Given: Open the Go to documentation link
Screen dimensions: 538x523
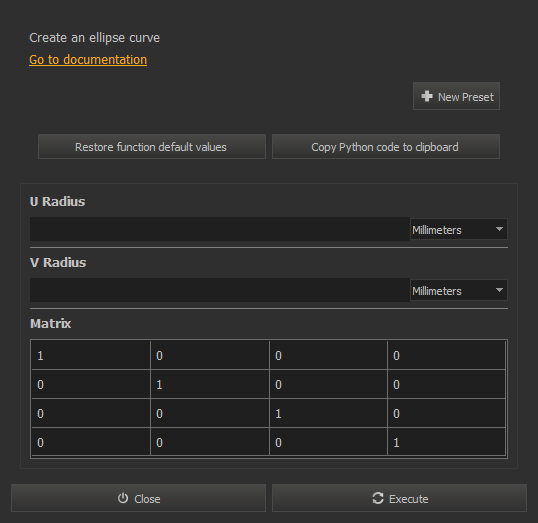Looking at the screenshot, I should (88, 60).
